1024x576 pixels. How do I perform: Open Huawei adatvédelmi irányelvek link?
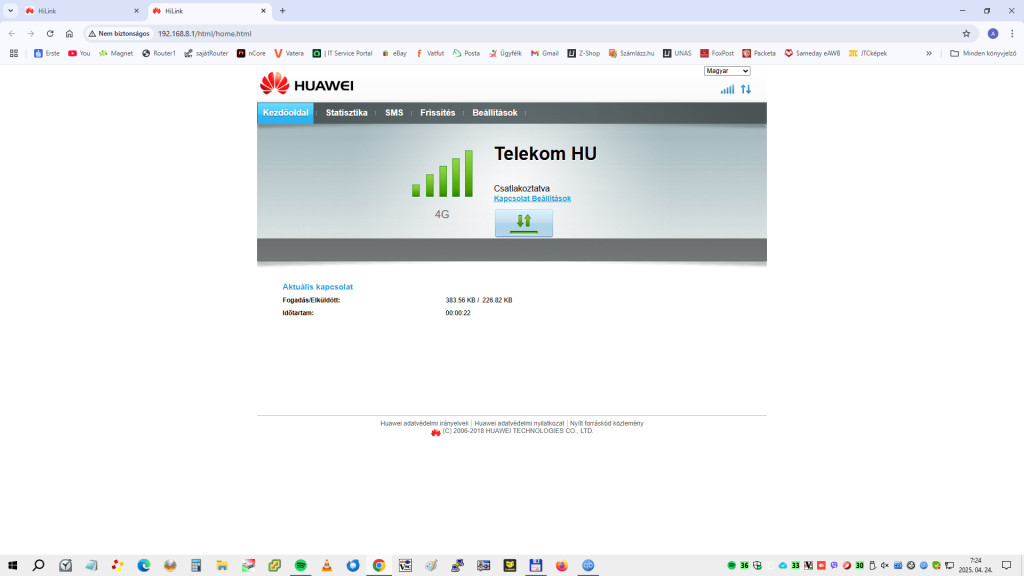coord(424,423)
